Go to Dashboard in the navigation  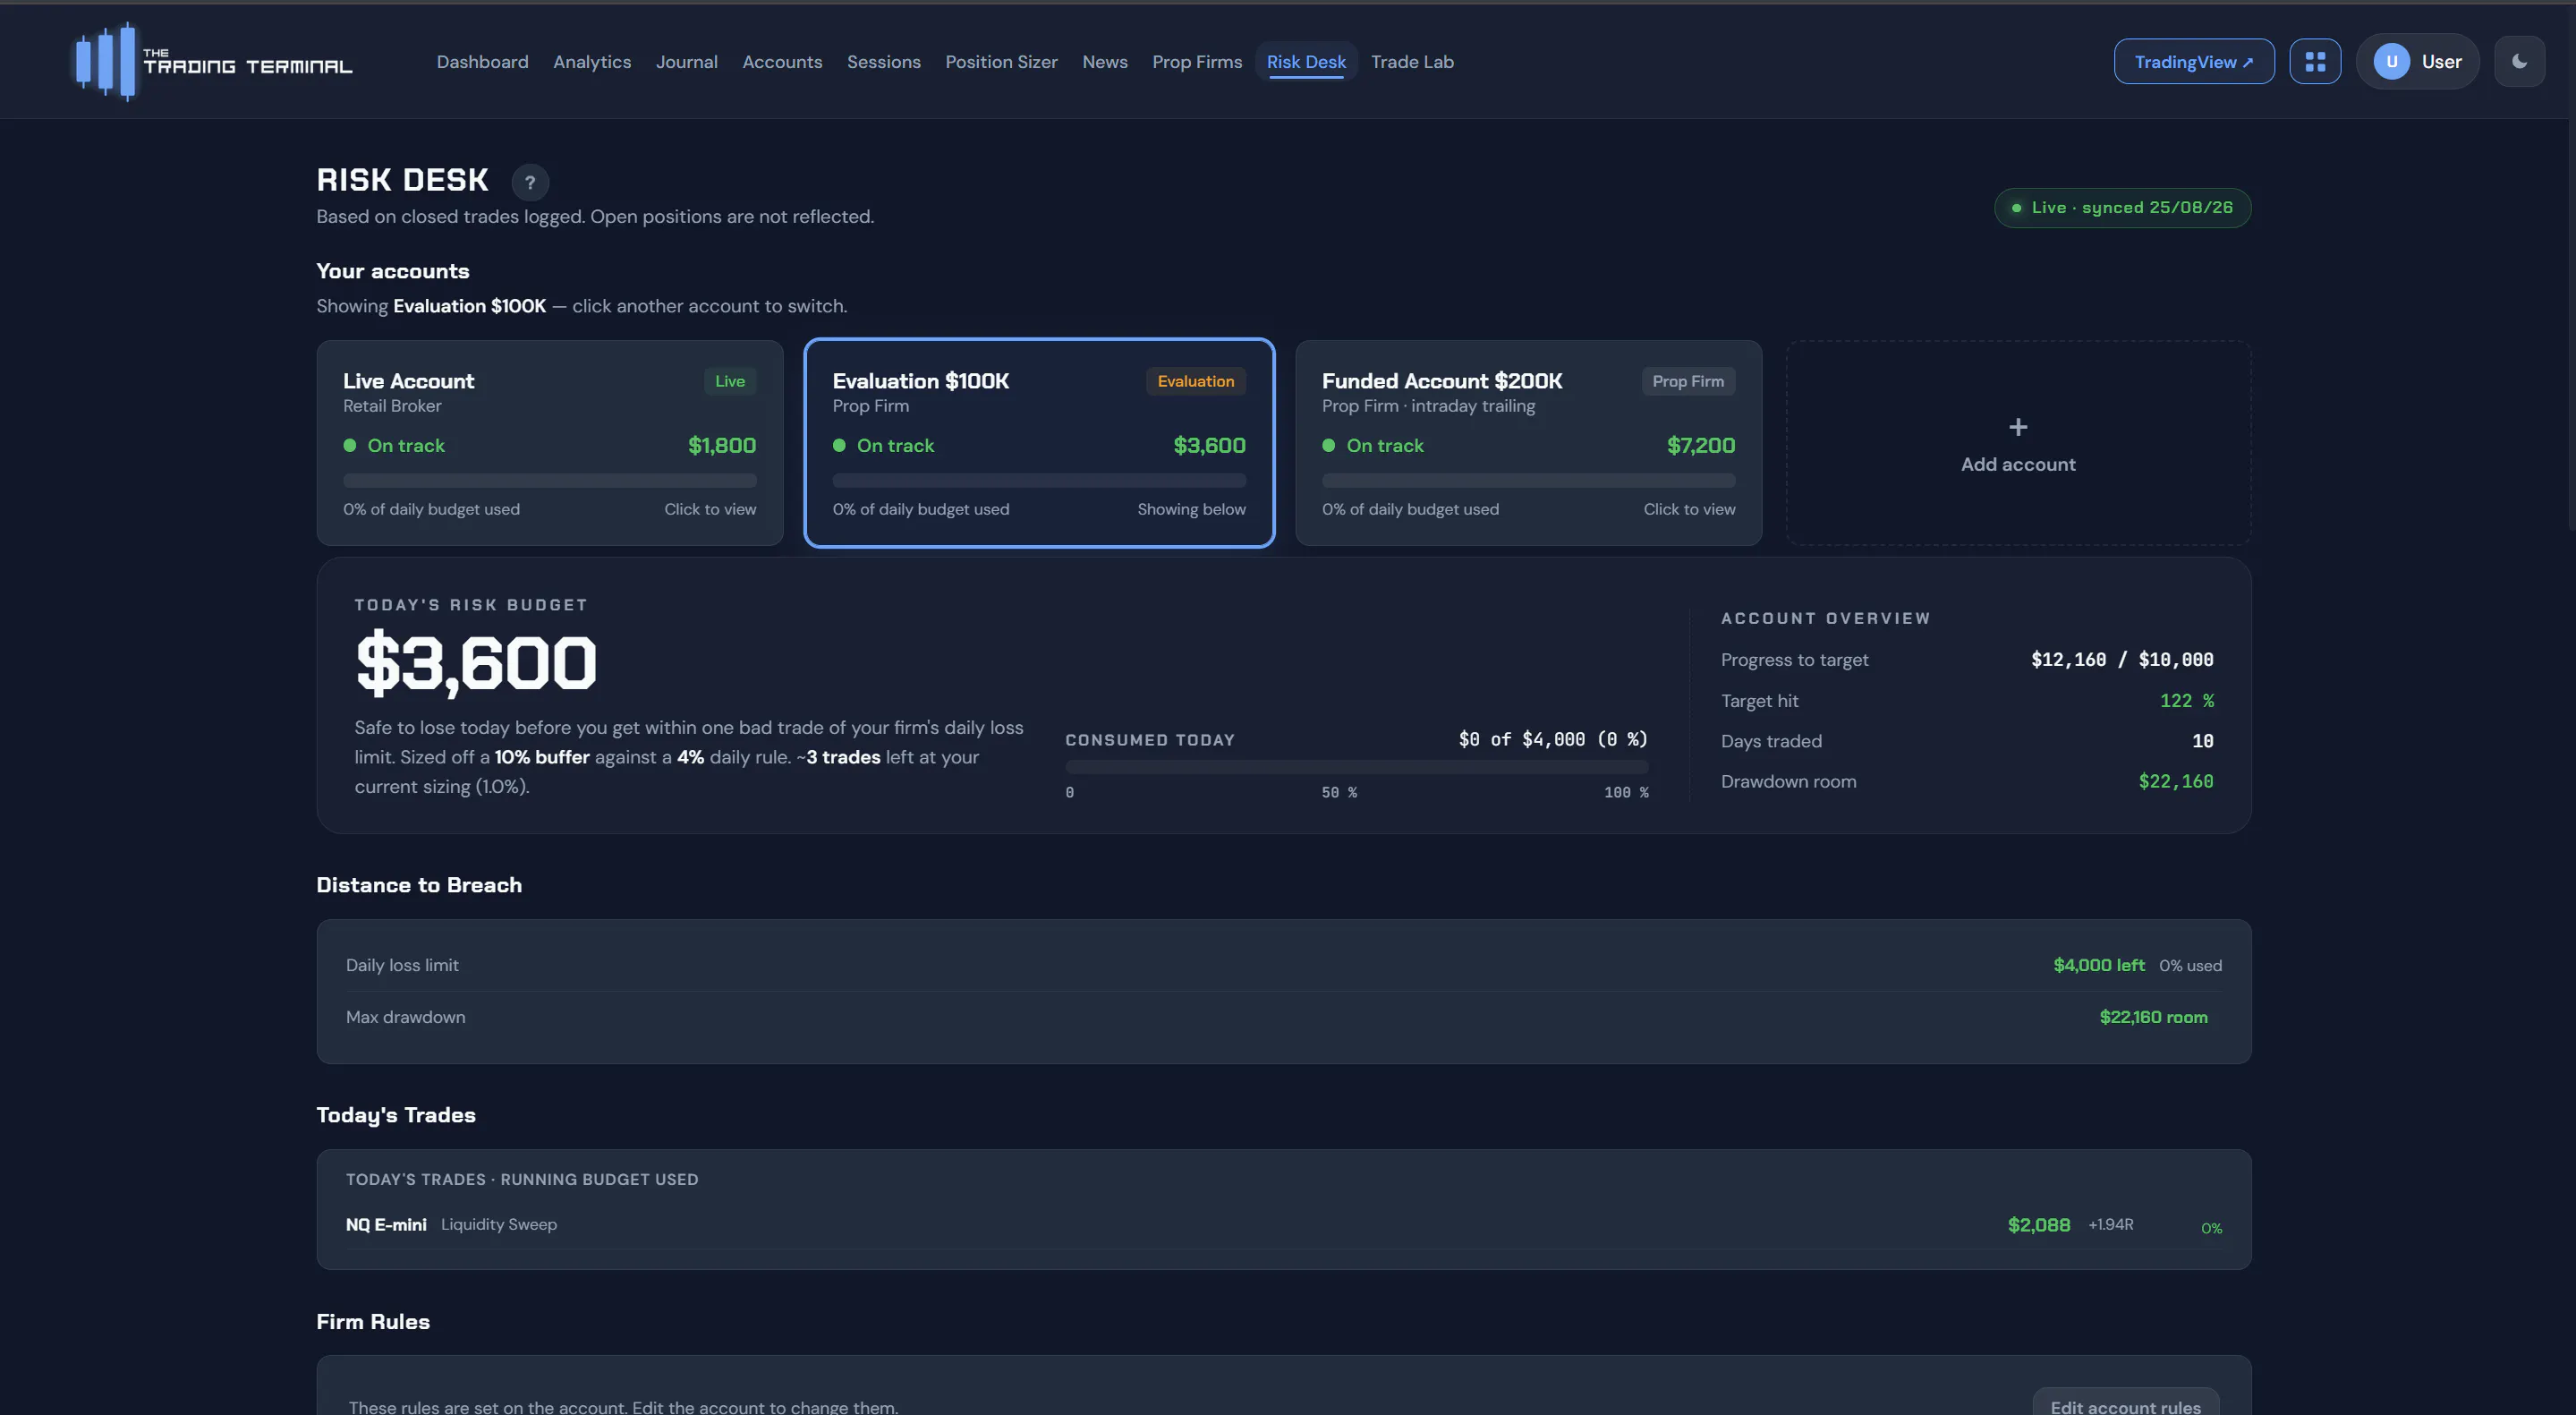482,62
